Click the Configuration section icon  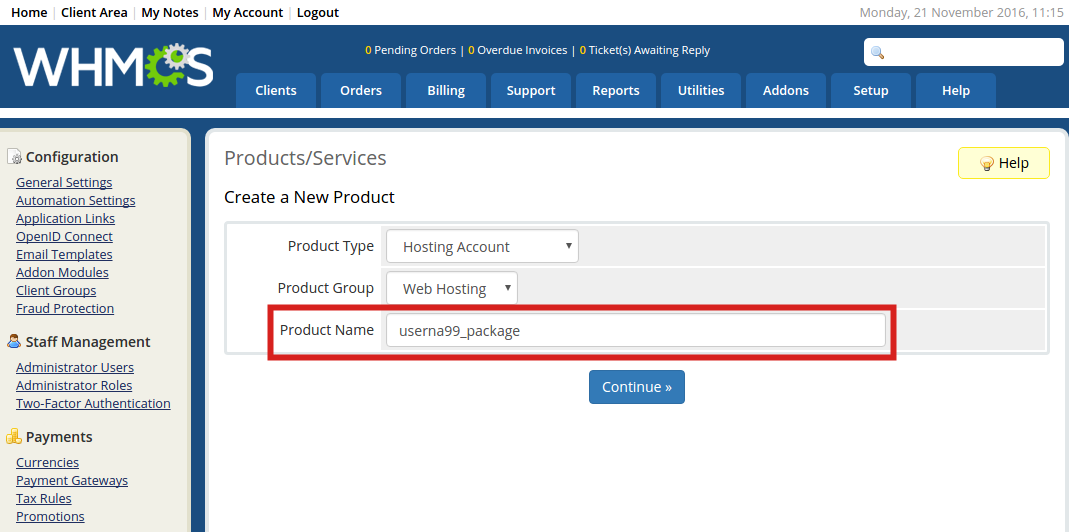pyautogui.click(x=14, y=157)
